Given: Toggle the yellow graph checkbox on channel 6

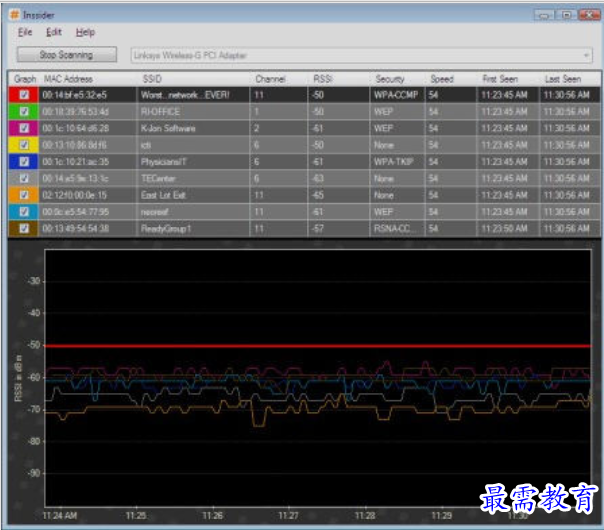Looking at the screenshot, I should click(24, 144).
